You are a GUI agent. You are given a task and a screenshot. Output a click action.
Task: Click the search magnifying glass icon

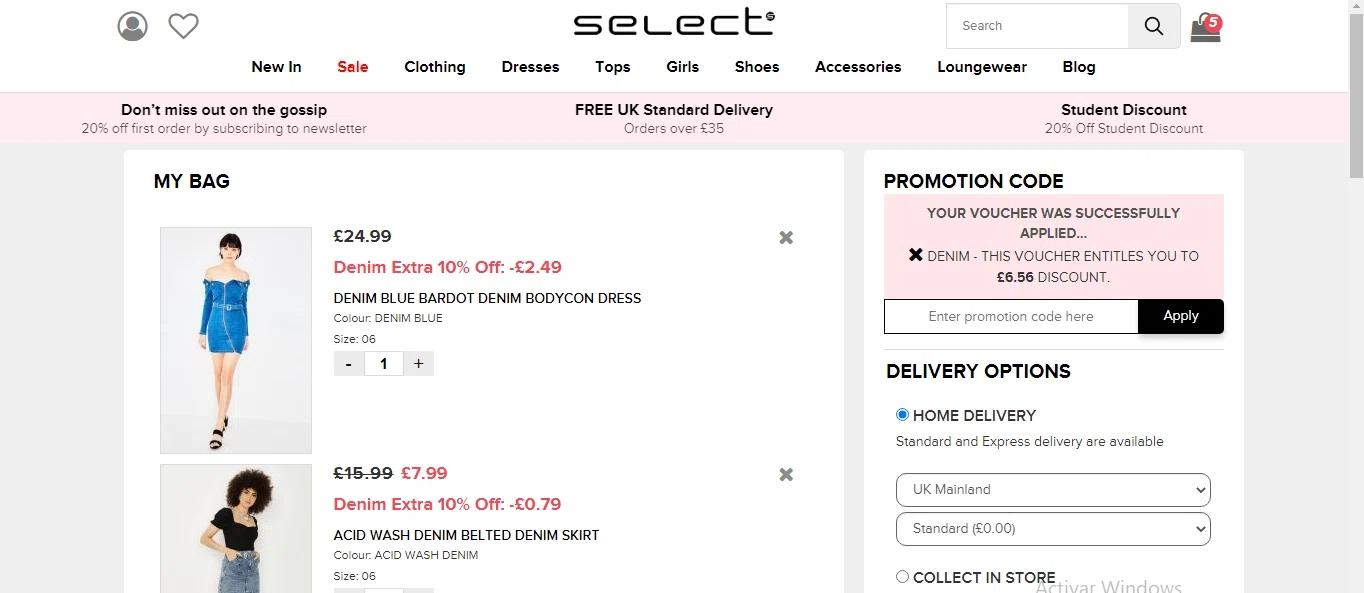(x=1154, y=27)
